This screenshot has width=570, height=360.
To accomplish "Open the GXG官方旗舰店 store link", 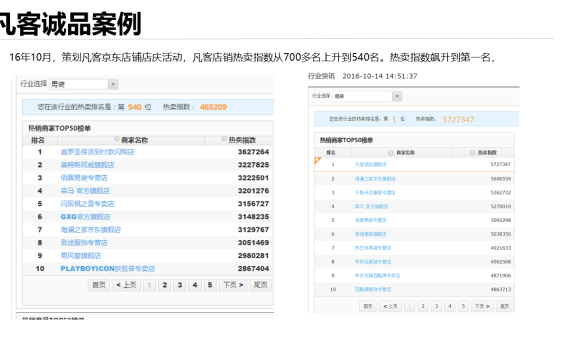I will coord(85,217).
